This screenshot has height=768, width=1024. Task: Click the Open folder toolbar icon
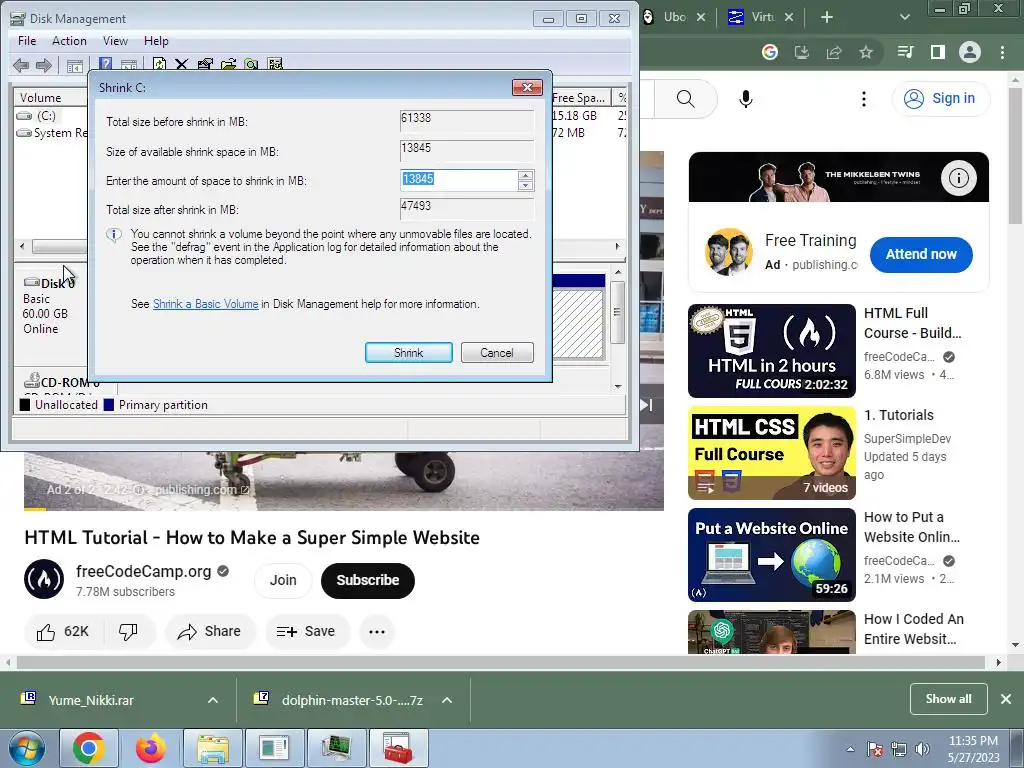coord(229,64)
